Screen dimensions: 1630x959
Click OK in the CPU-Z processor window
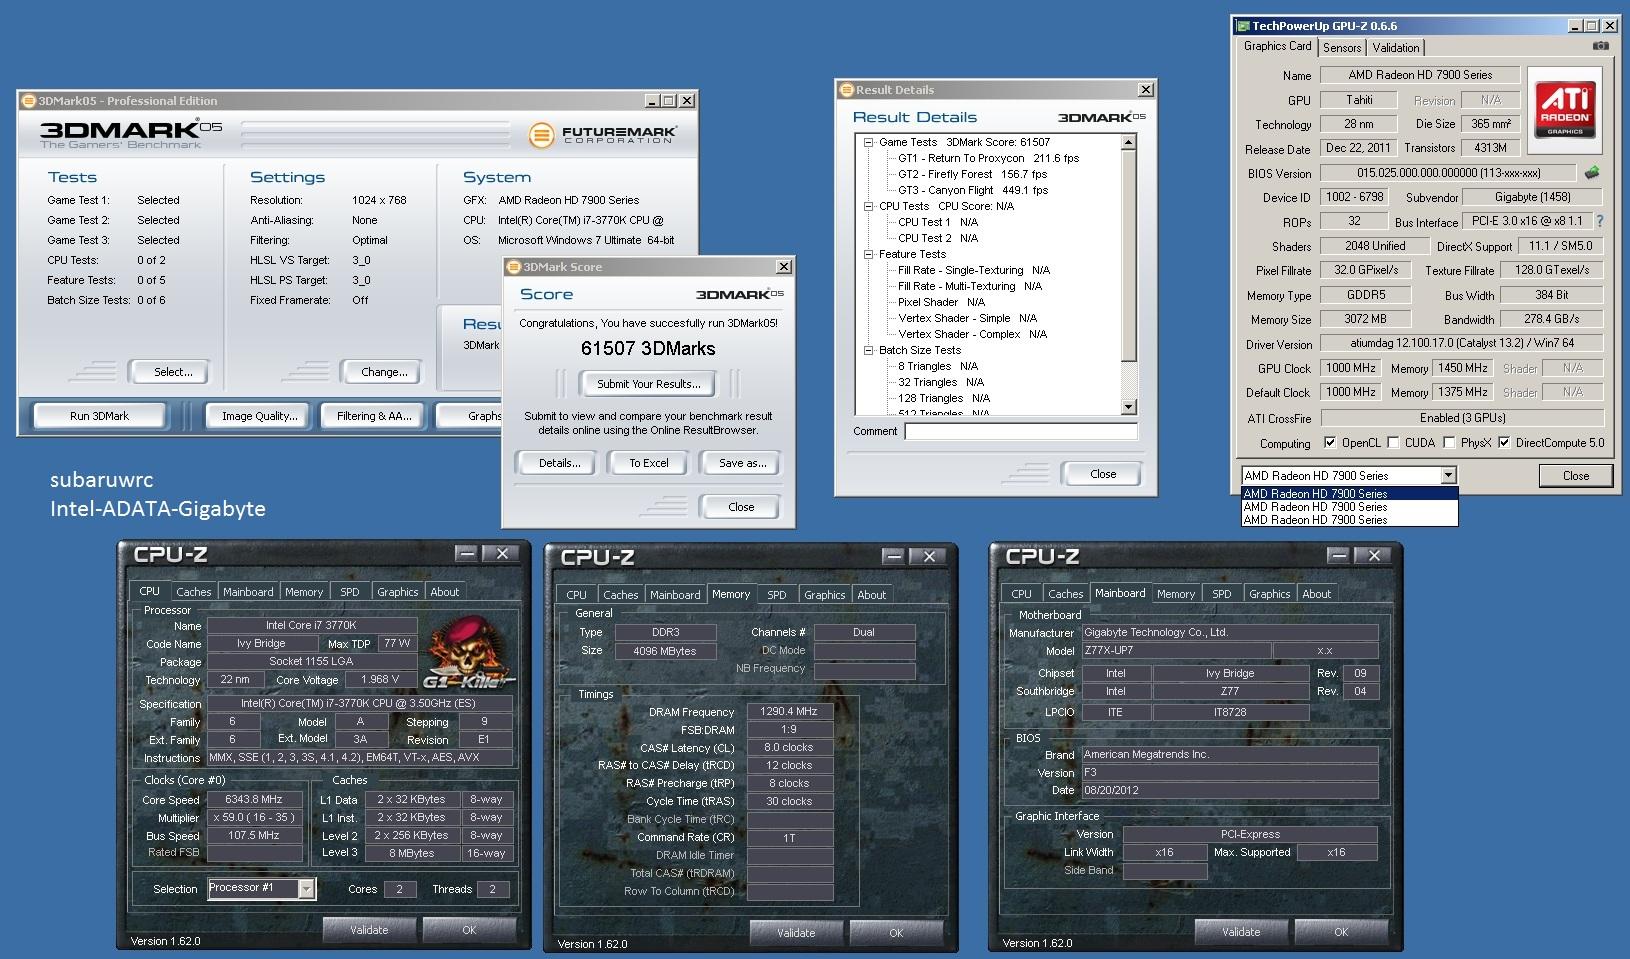pos(469,930)
